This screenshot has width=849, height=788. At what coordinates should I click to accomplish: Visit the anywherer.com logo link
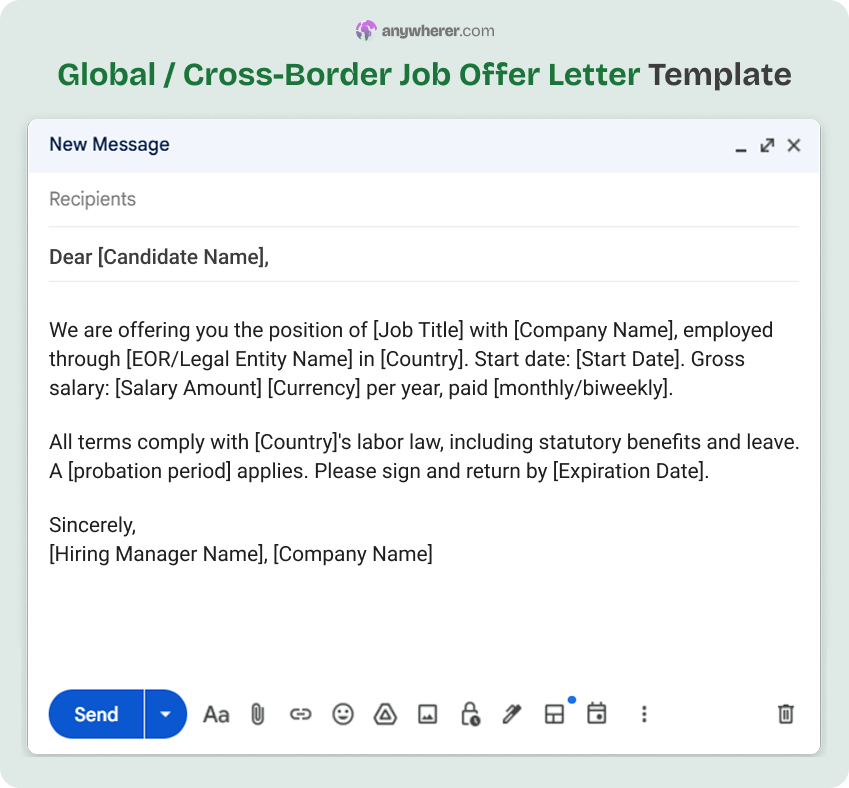pos(424,30)
